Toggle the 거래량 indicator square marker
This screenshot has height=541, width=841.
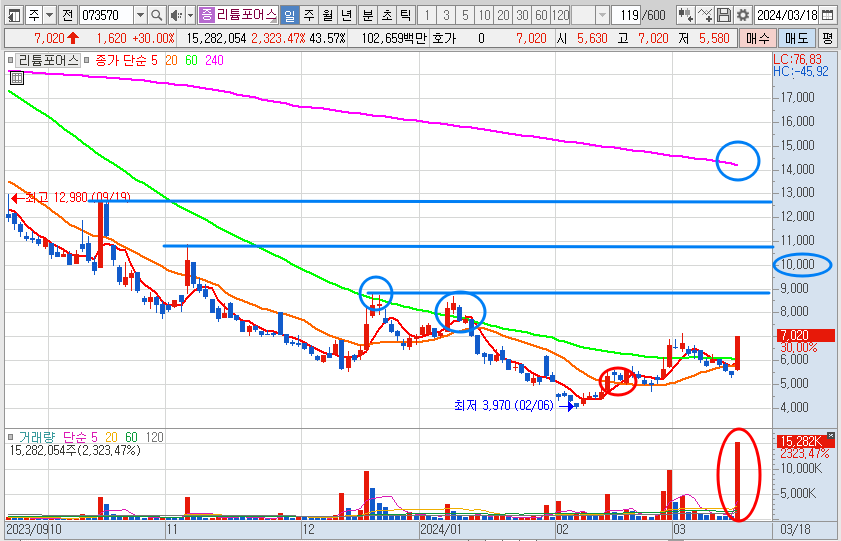[x=10, y=437]
